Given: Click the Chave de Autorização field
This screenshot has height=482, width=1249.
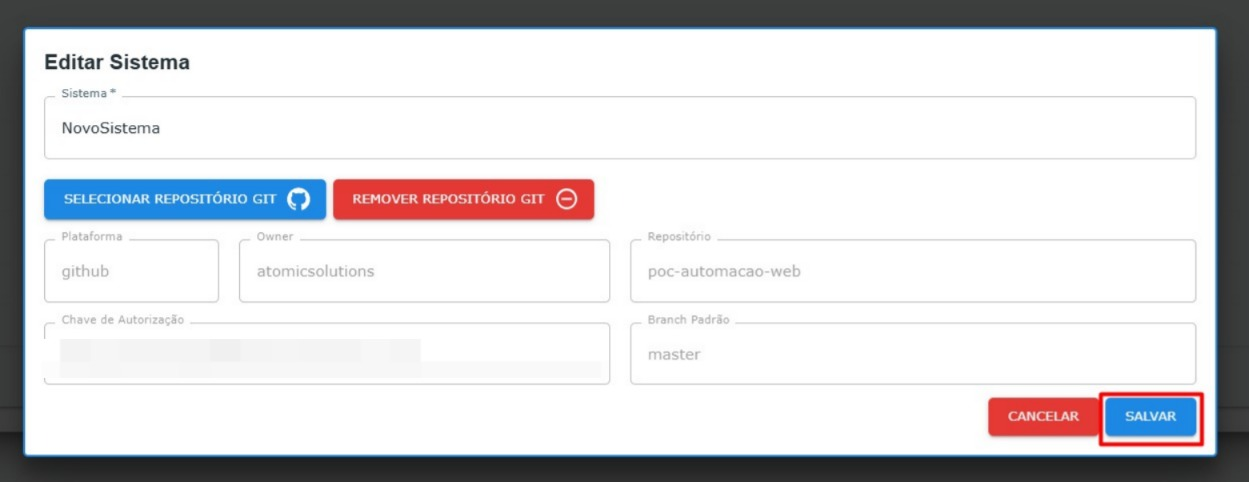Looking at the screenshot, I should point(327,354).
